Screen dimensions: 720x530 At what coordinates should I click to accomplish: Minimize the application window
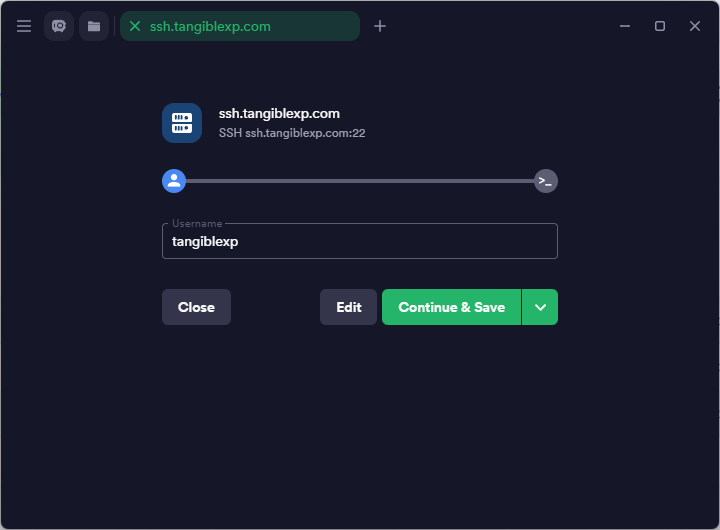(625, 26)
